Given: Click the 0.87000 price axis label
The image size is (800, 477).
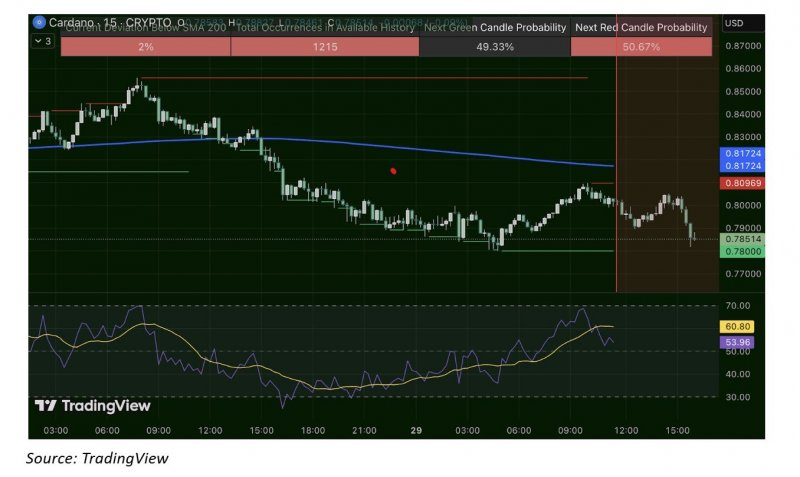Looking at the screenshot, I should tap(743, 45).
